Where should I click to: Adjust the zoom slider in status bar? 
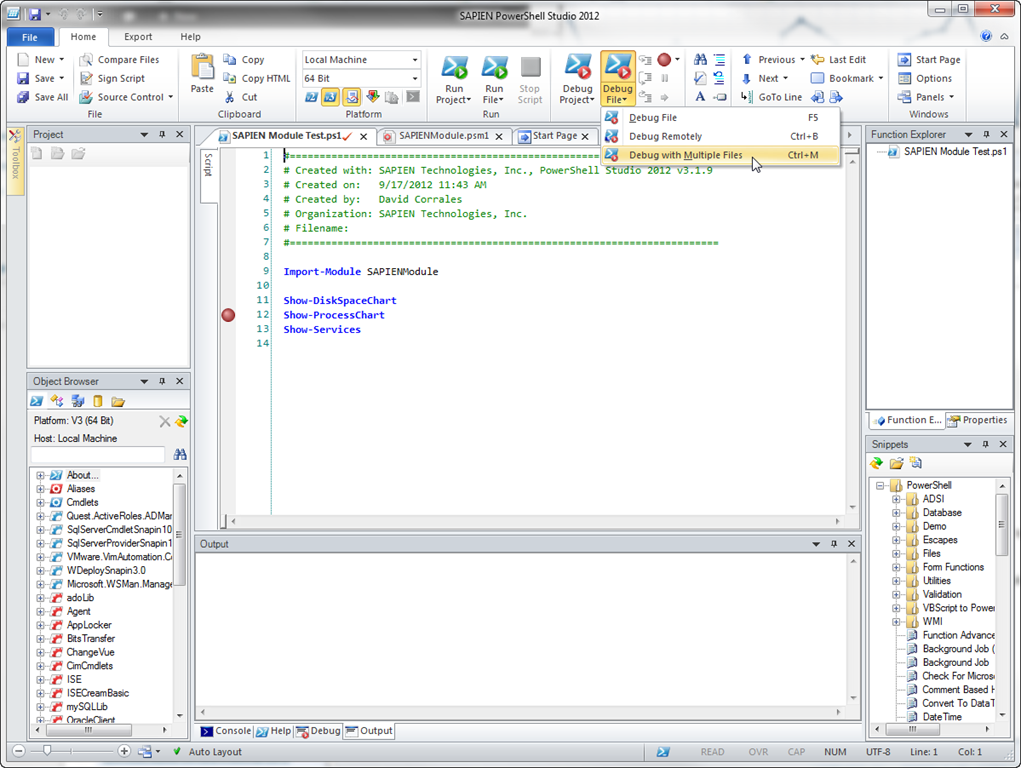[47, 751]
